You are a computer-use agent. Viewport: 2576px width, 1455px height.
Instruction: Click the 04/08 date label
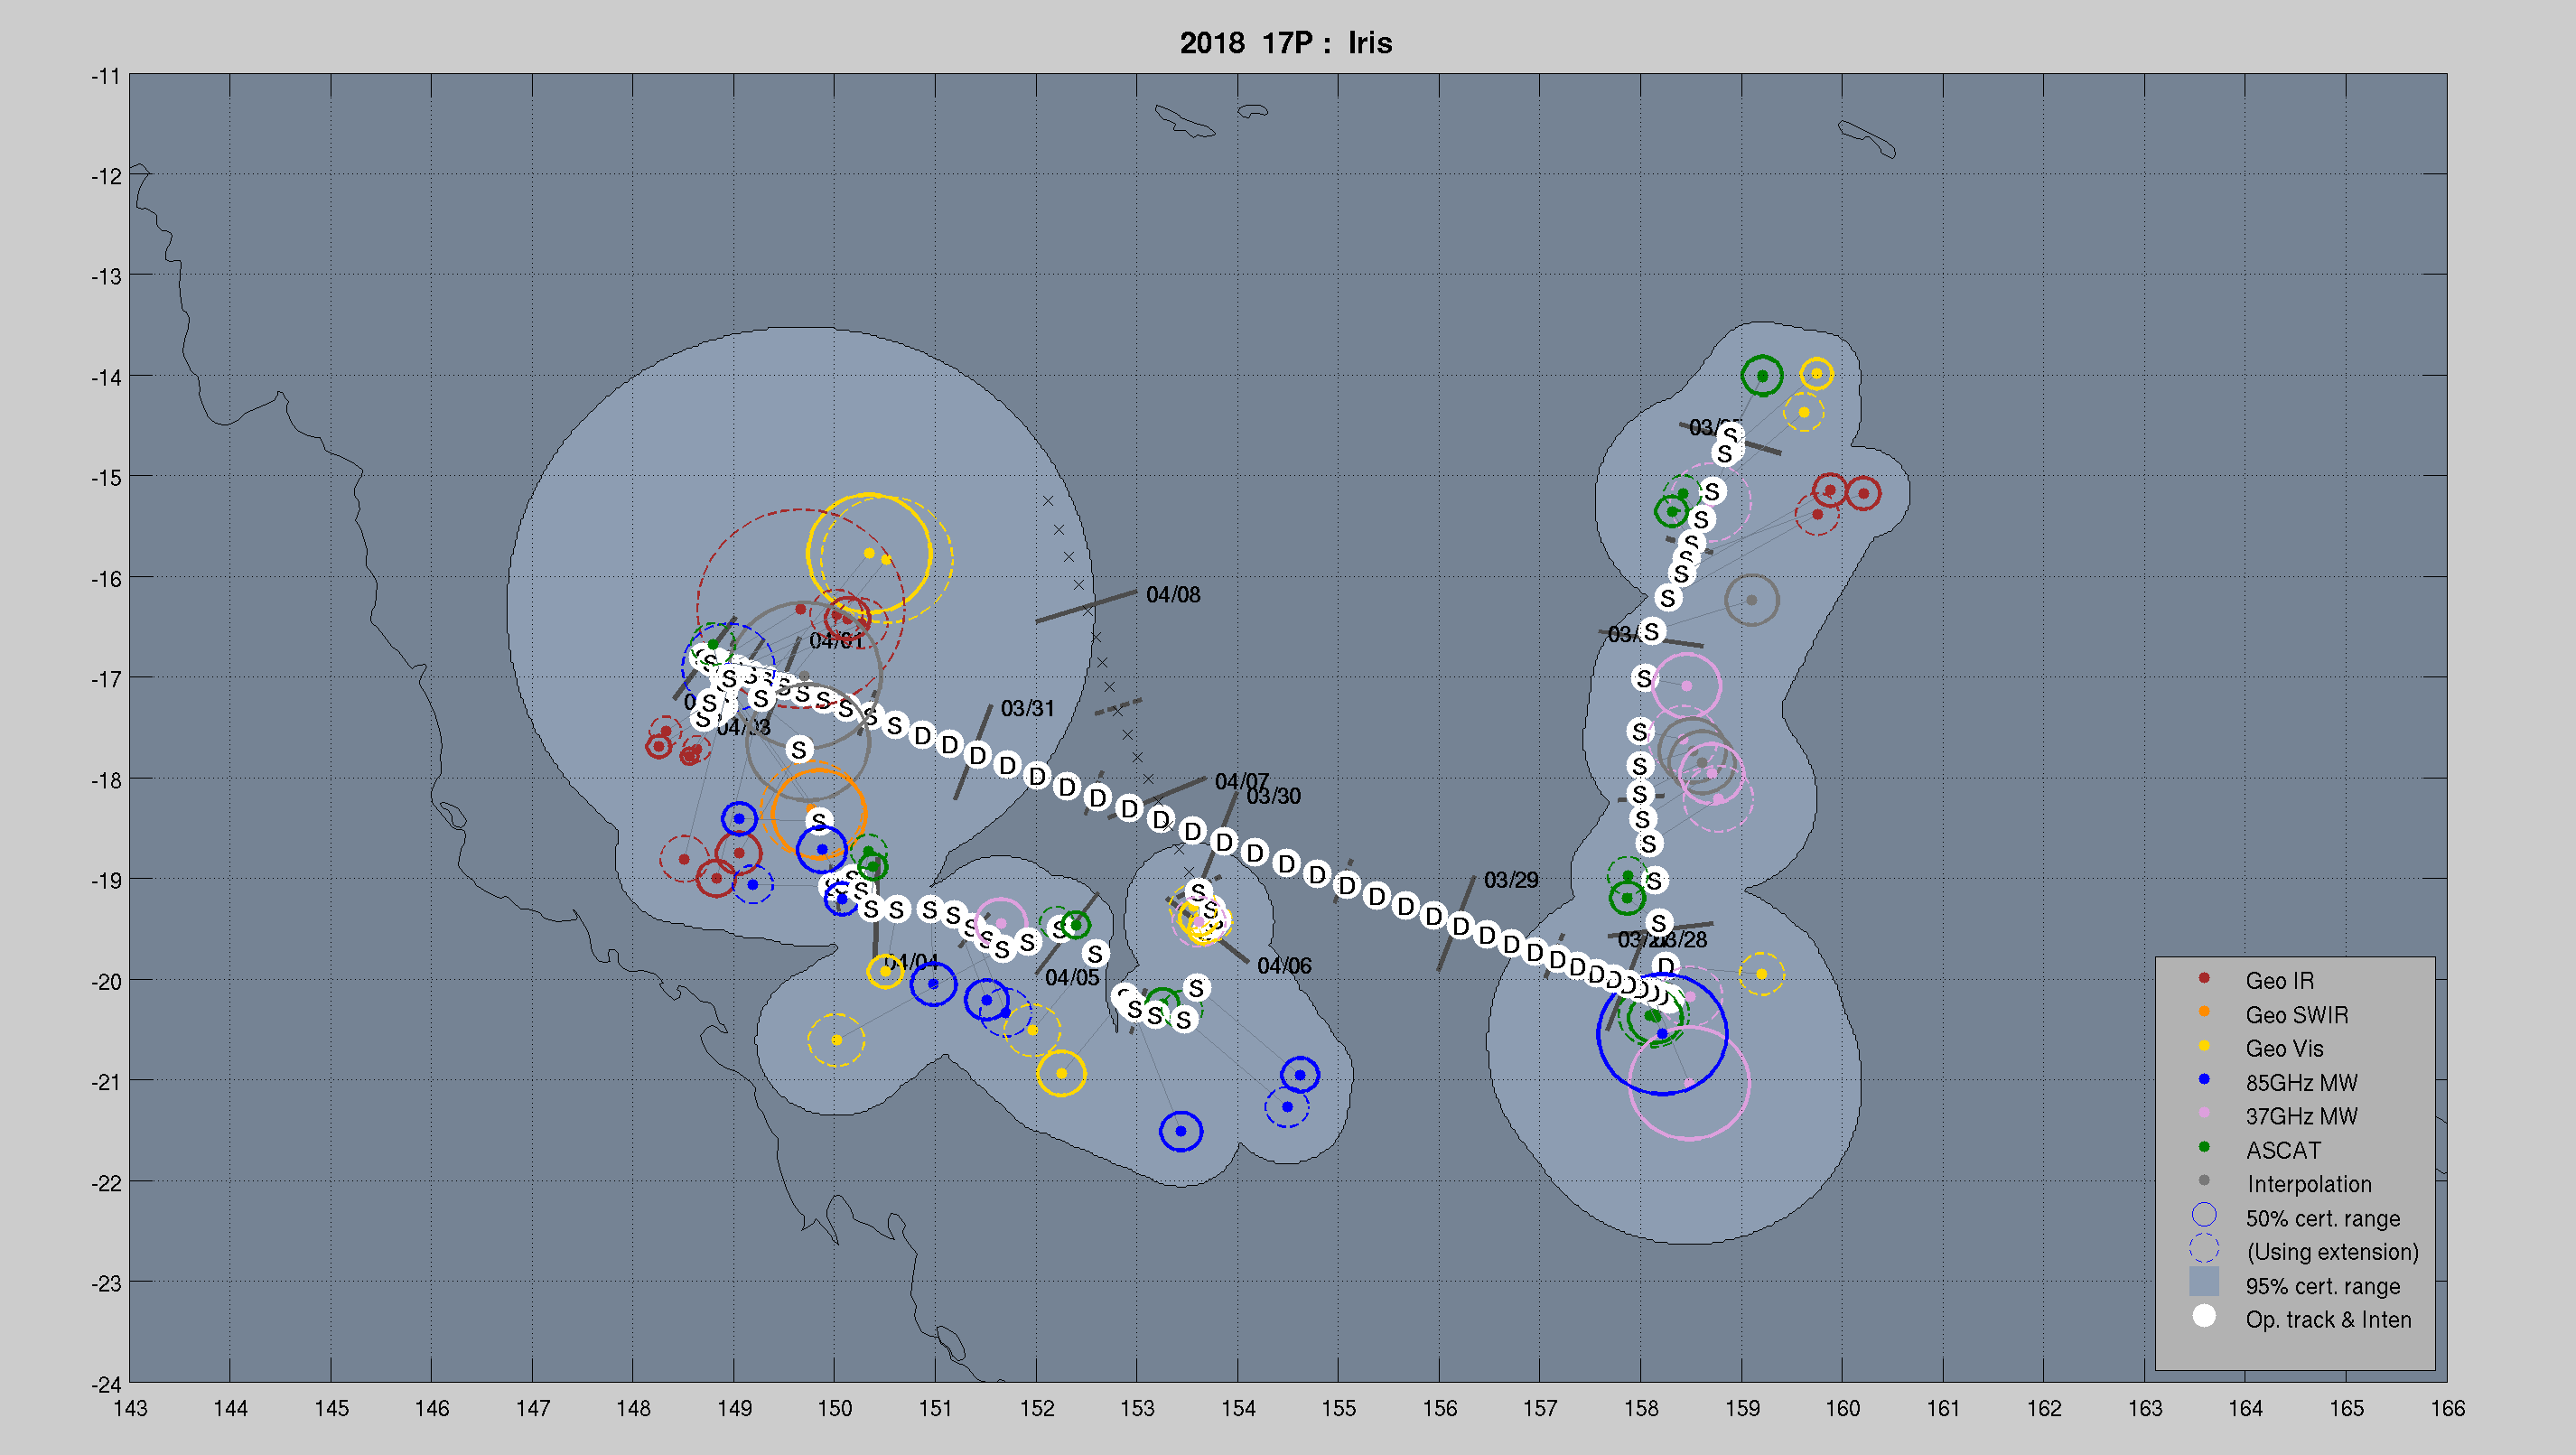click(x=1173, y=595)
